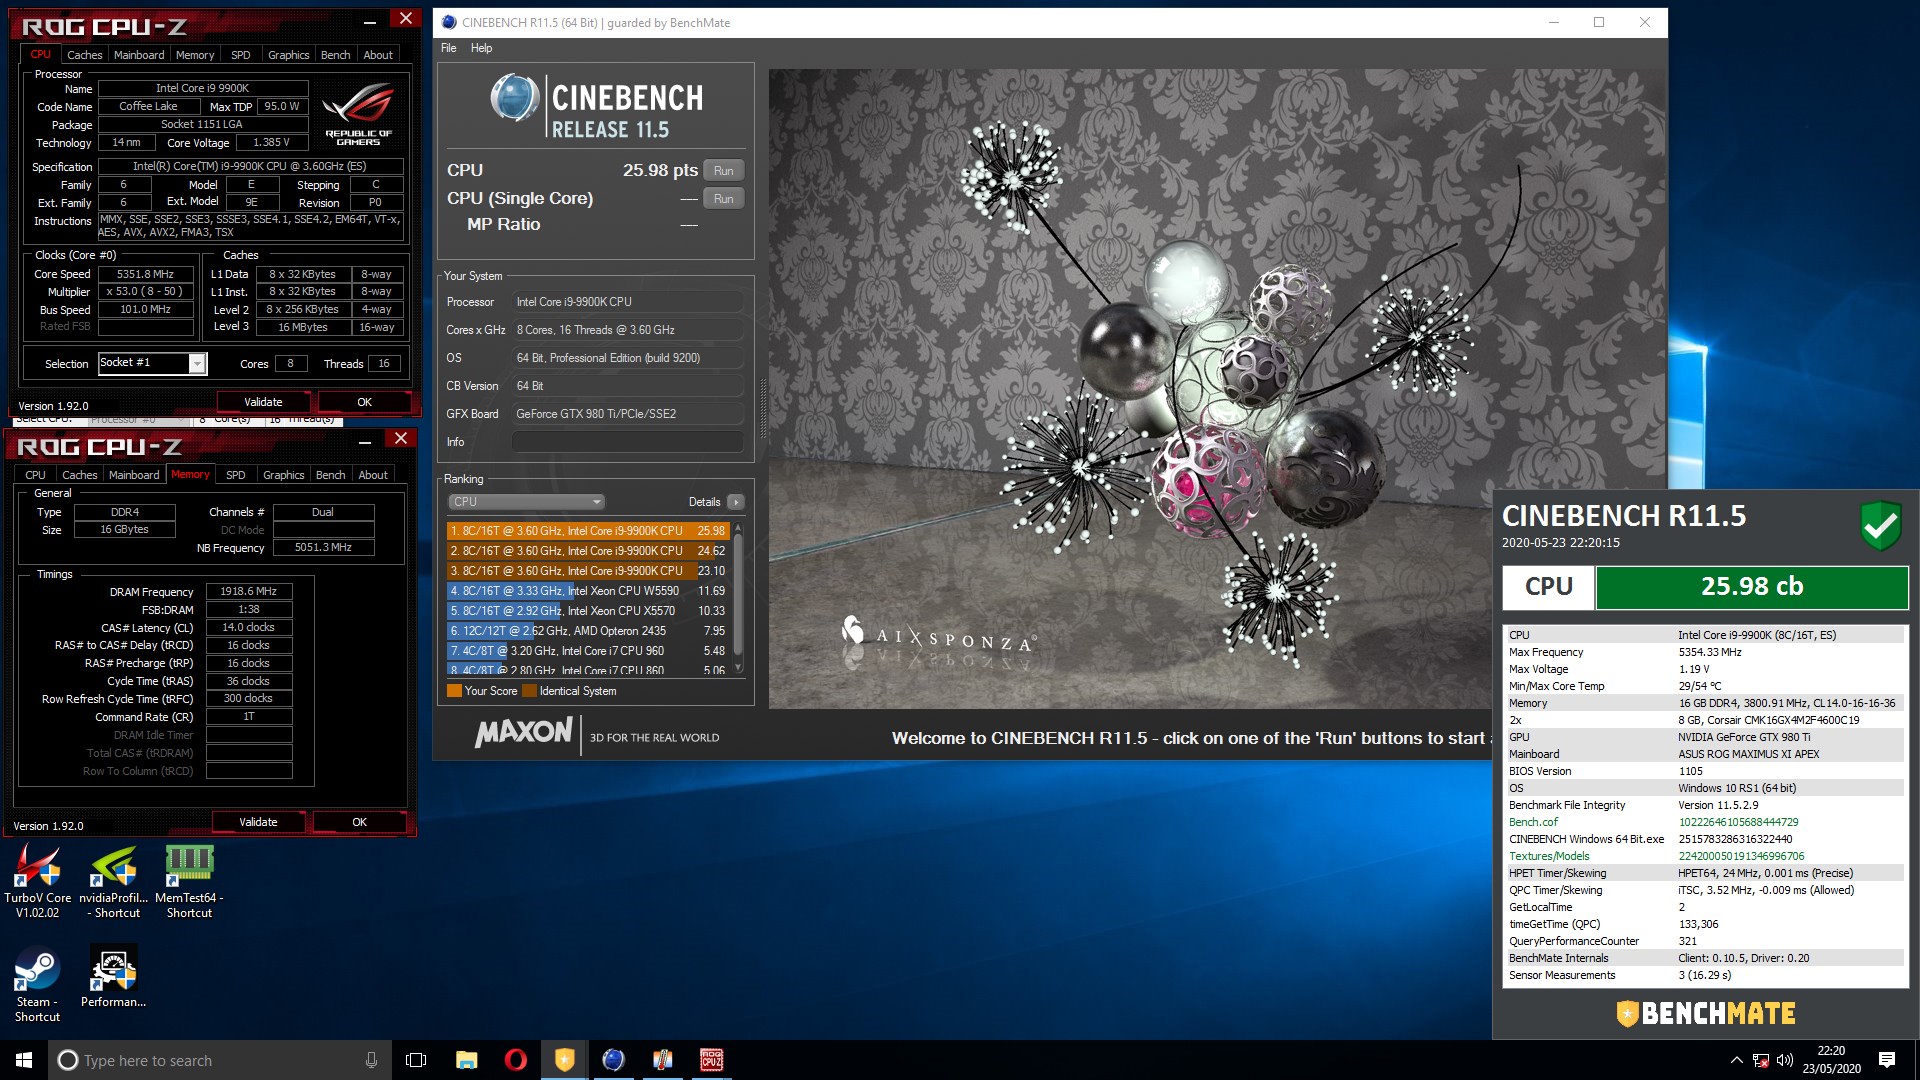Click the NB Frequency 5051.3 MHz value
1920x1080 pixels.
click(323, 548)
